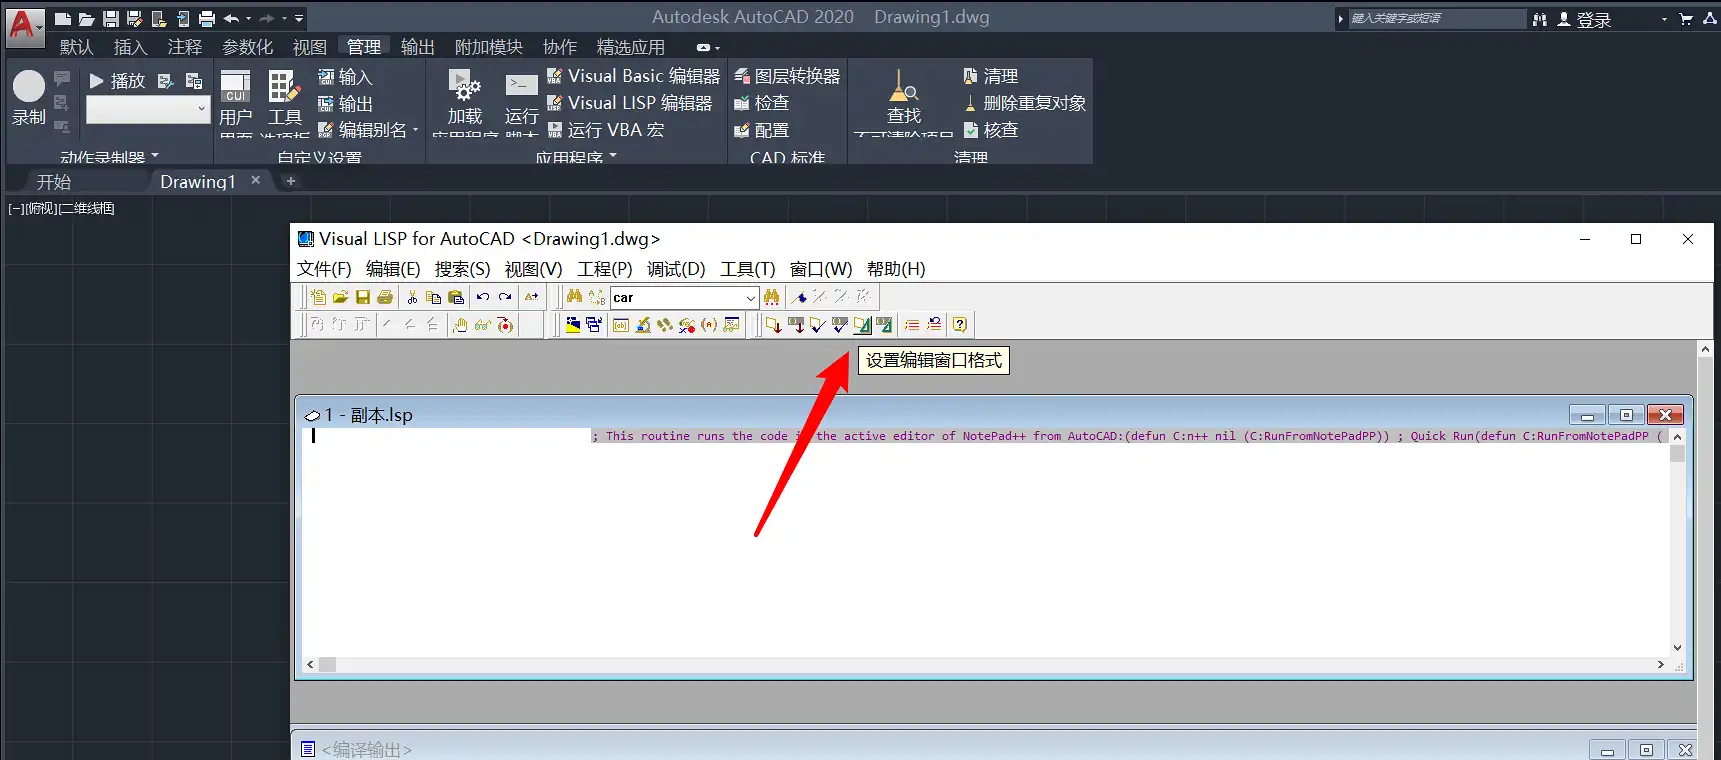This screenshot has height=760, width=1721.
Task: Switch to the 默认 ribbon tab
Action: point(76,47)
